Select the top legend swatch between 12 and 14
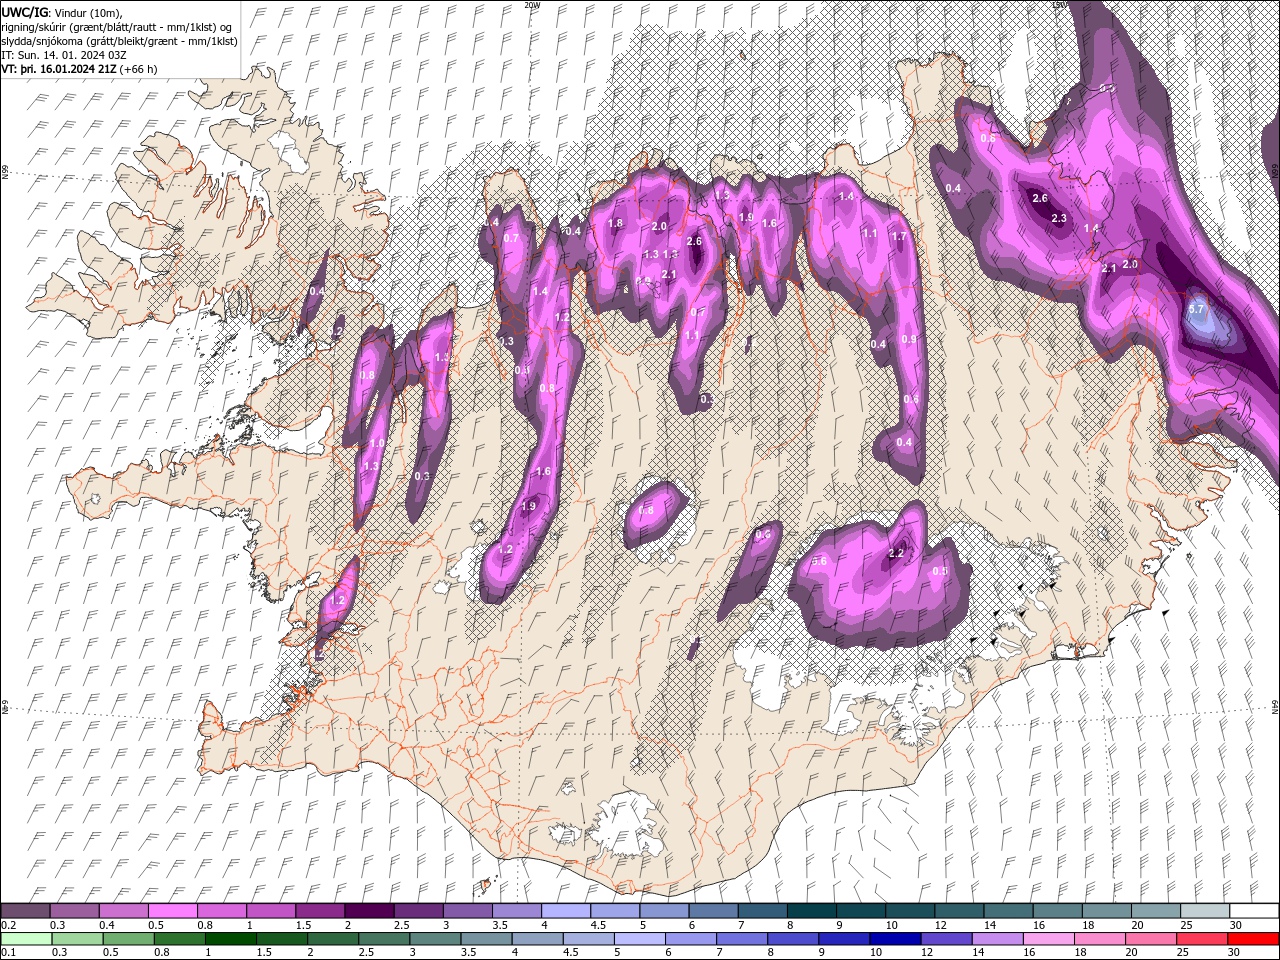1280x960 pixels. (x=958, y=911)
